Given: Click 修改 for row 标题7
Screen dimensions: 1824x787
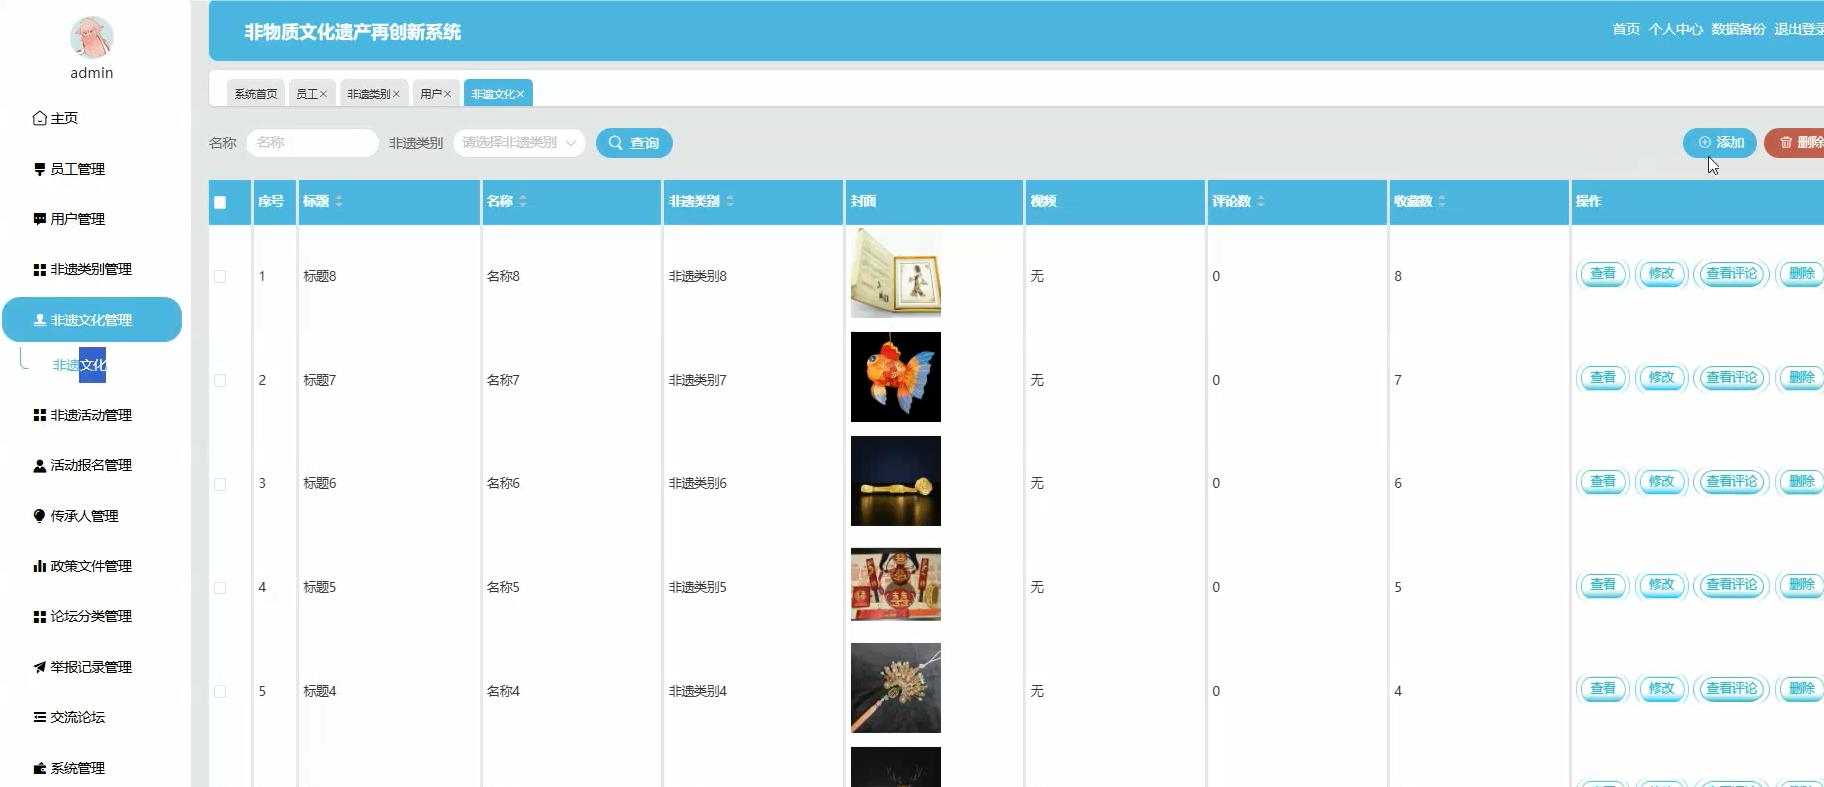Looking at the screenshot, I should 1661,378.
